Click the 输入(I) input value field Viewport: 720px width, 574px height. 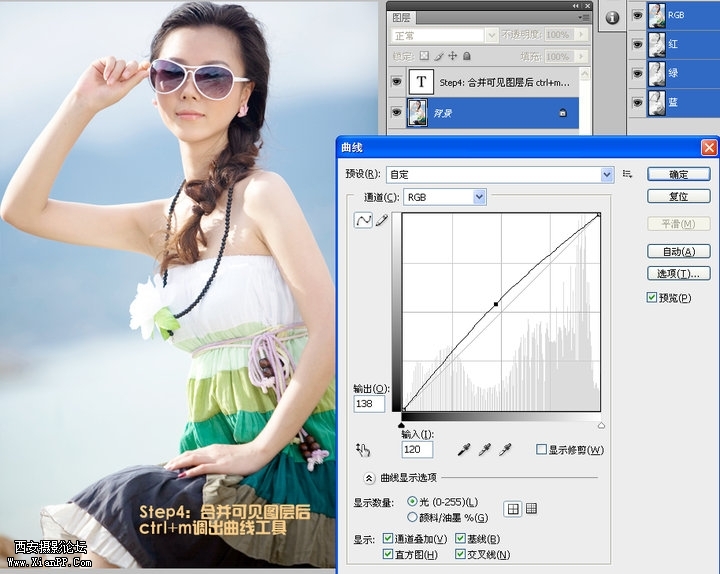coord(417,450)
